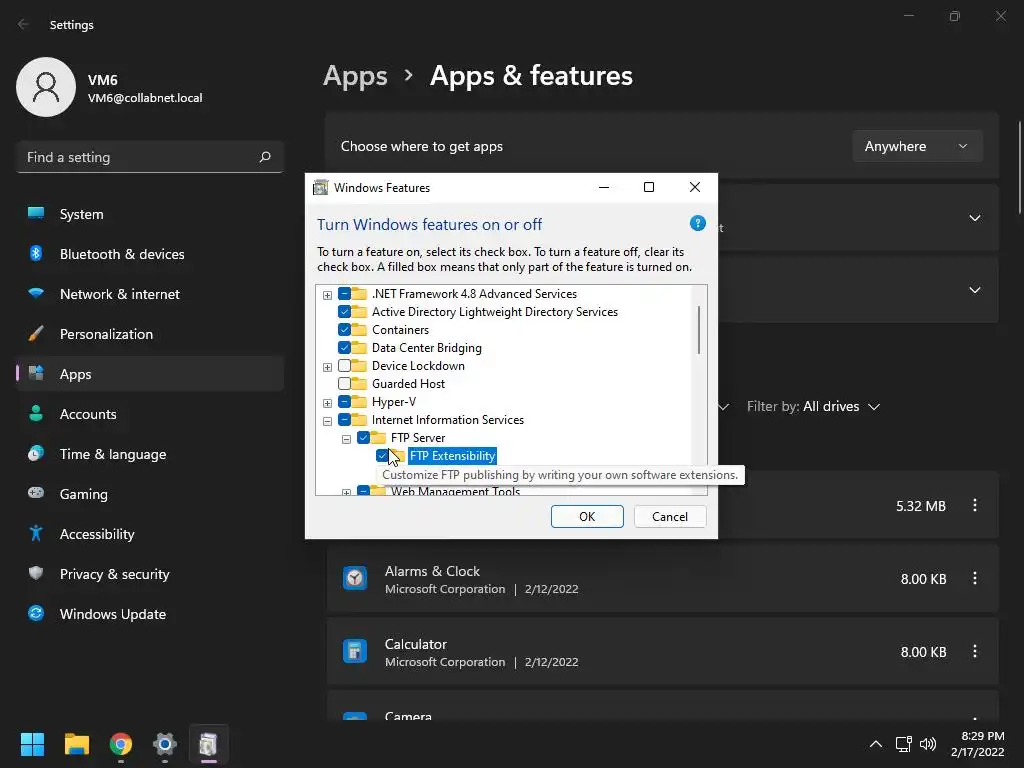Click the Alarms & Clock app icon

[x=355, y=578]
